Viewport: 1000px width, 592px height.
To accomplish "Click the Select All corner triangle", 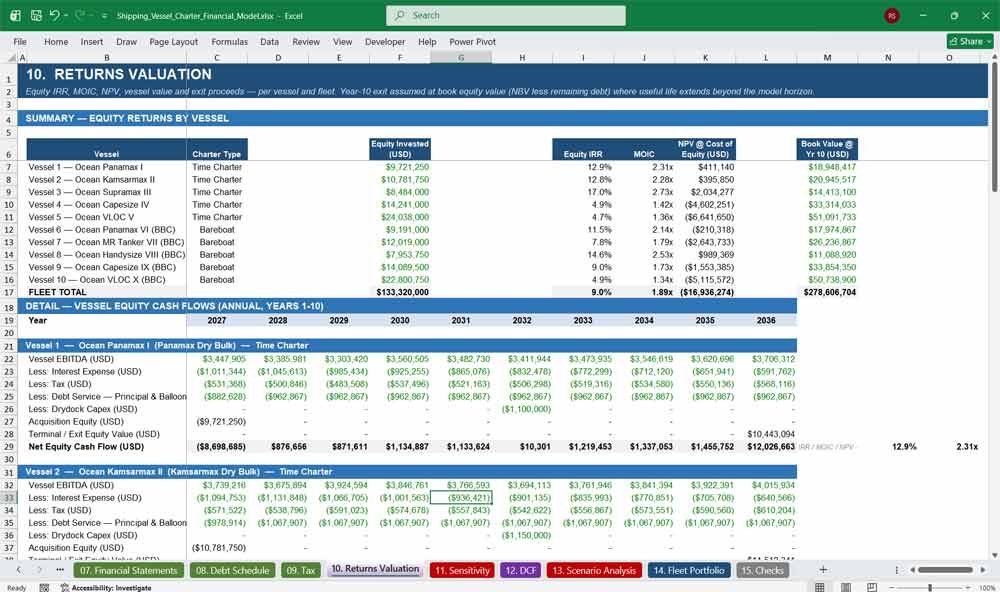I will (11, 57).
